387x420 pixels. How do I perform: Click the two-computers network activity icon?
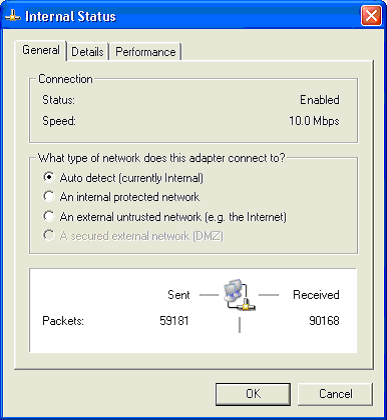point(239,295)
